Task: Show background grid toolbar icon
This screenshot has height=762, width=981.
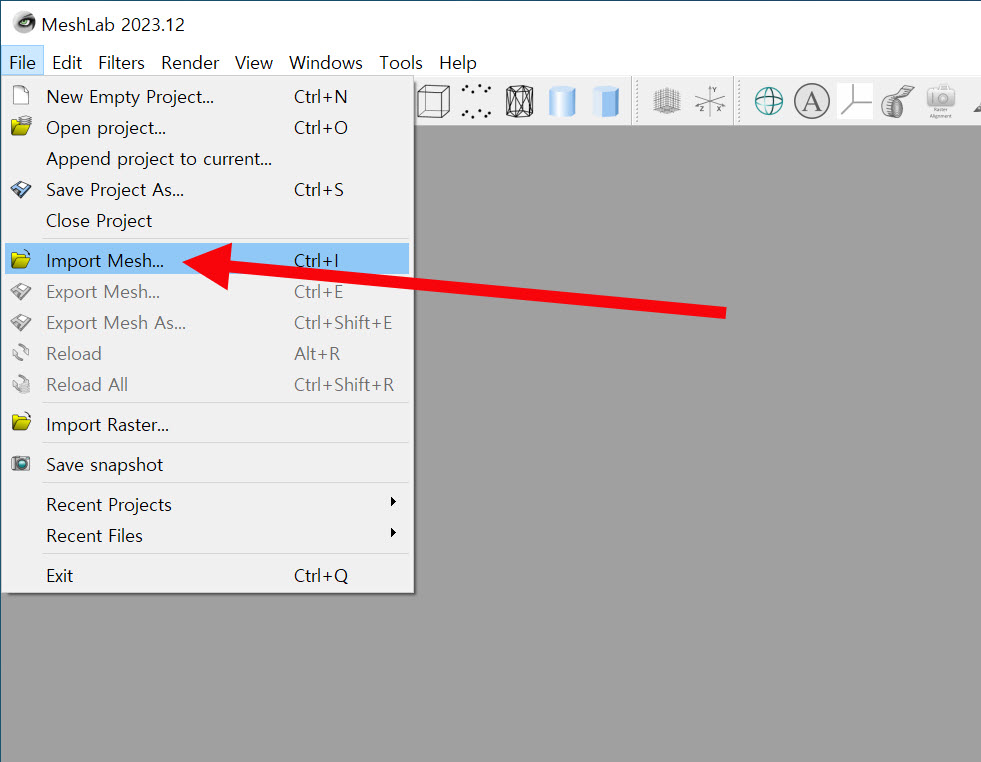Action: click(x=666, y=101)
